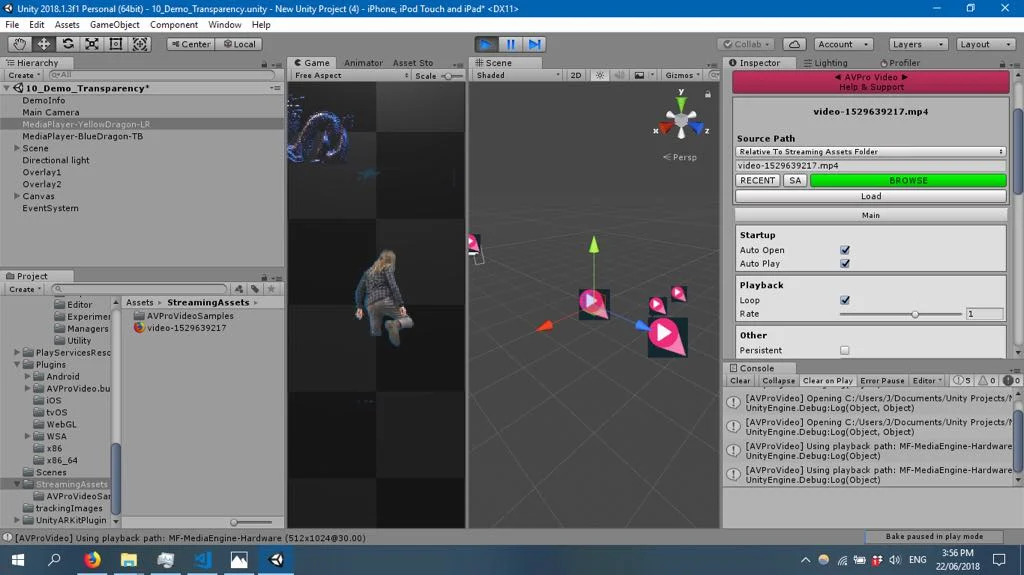Pause the game playback
Screen dimensions: 1024x575
[x=510, y=44]
